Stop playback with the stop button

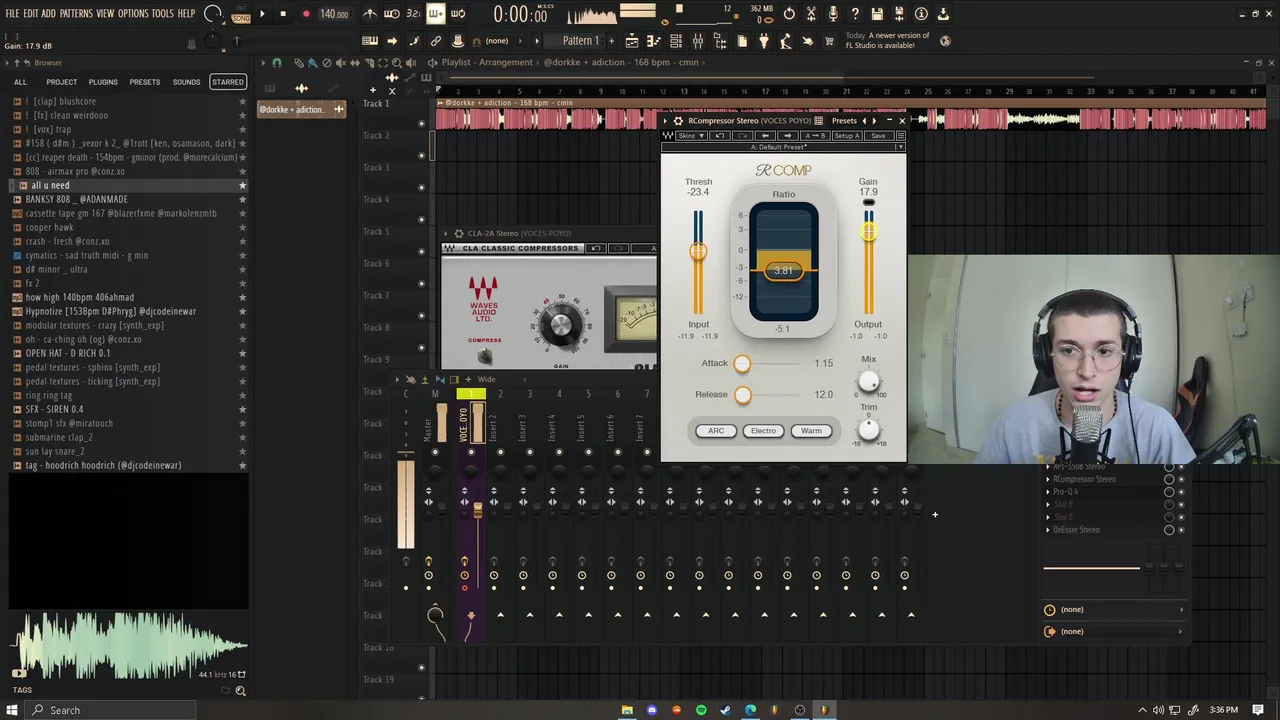pos(283,14)
